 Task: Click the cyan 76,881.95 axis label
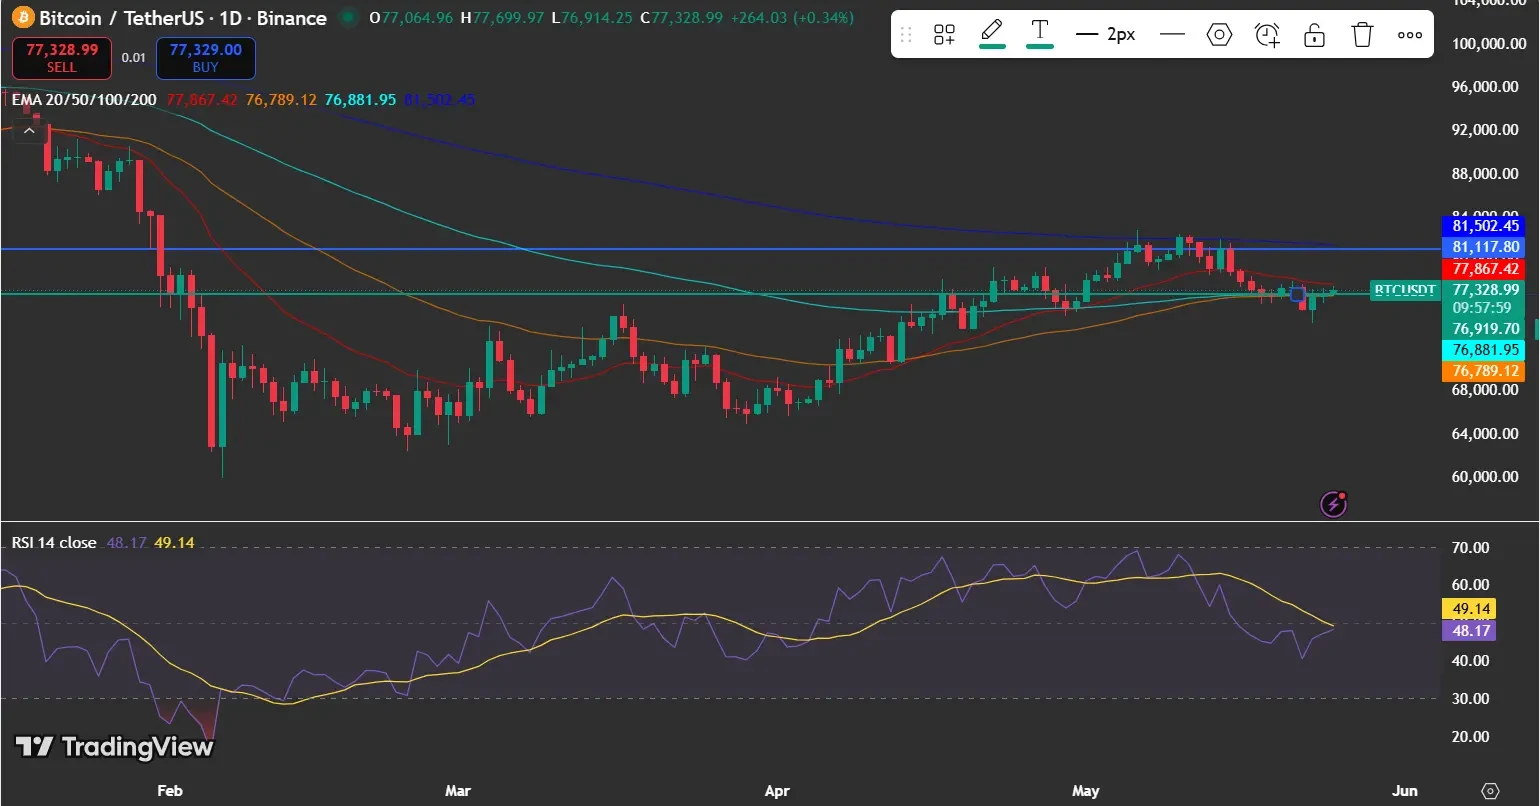(1483, 350)
